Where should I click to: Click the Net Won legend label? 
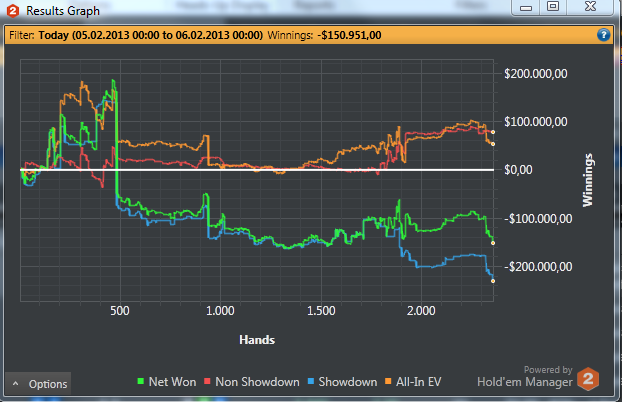172,382
